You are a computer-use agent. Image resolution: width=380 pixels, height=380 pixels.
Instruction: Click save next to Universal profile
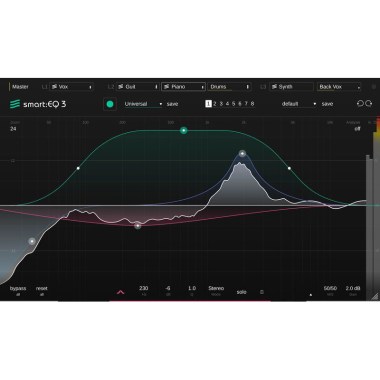click(172, 104)
